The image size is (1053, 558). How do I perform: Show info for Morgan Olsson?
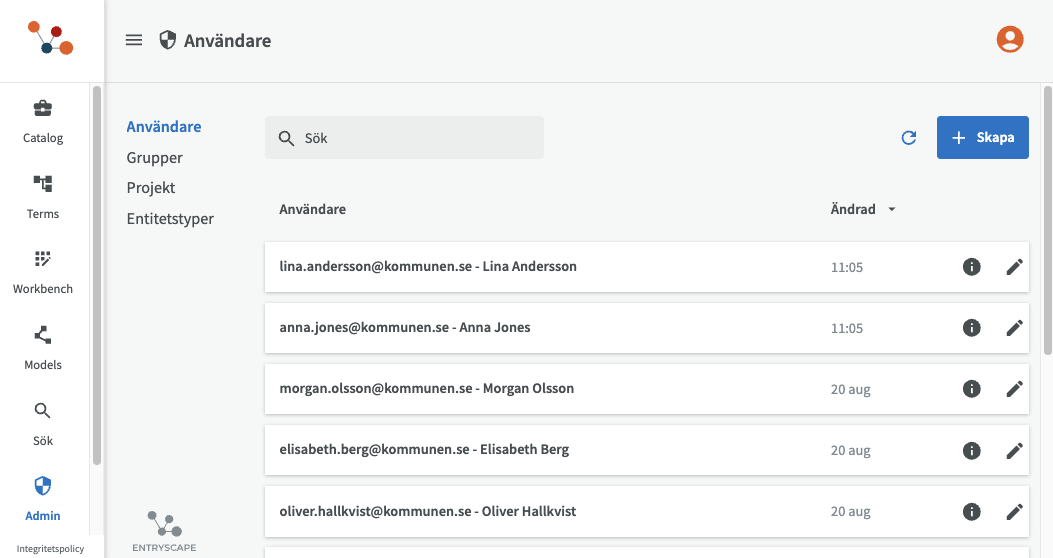click(971, 389)
